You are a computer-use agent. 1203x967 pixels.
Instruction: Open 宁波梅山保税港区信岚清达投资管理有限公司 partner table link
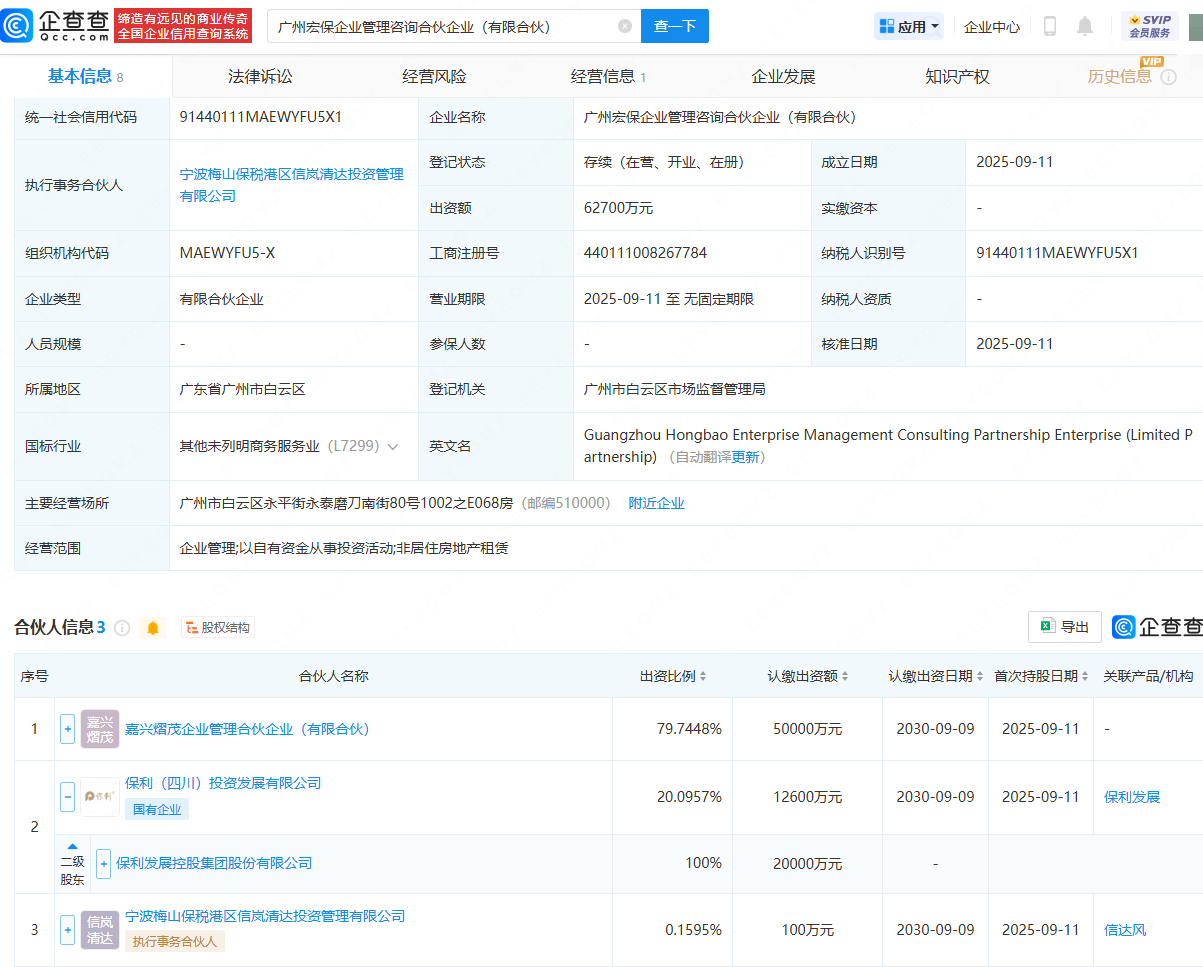[x=265, y=916]
